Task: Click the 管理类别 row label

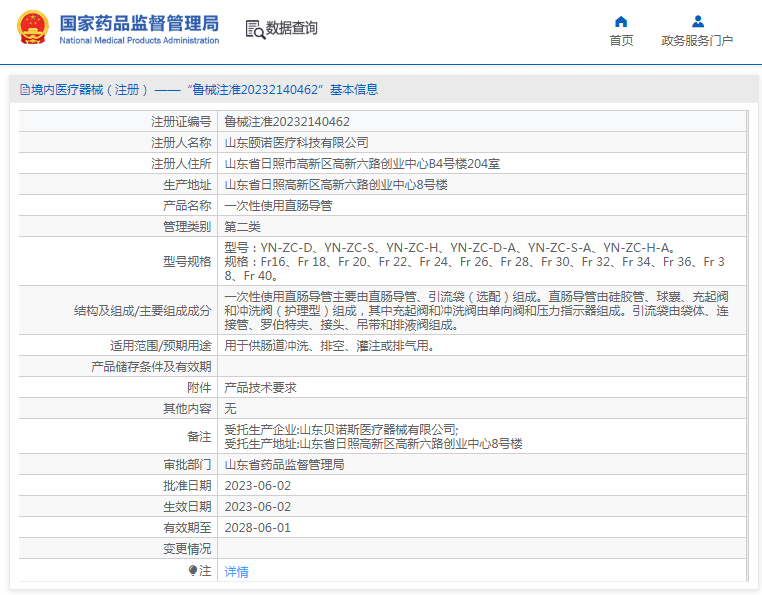Action: 187,226
